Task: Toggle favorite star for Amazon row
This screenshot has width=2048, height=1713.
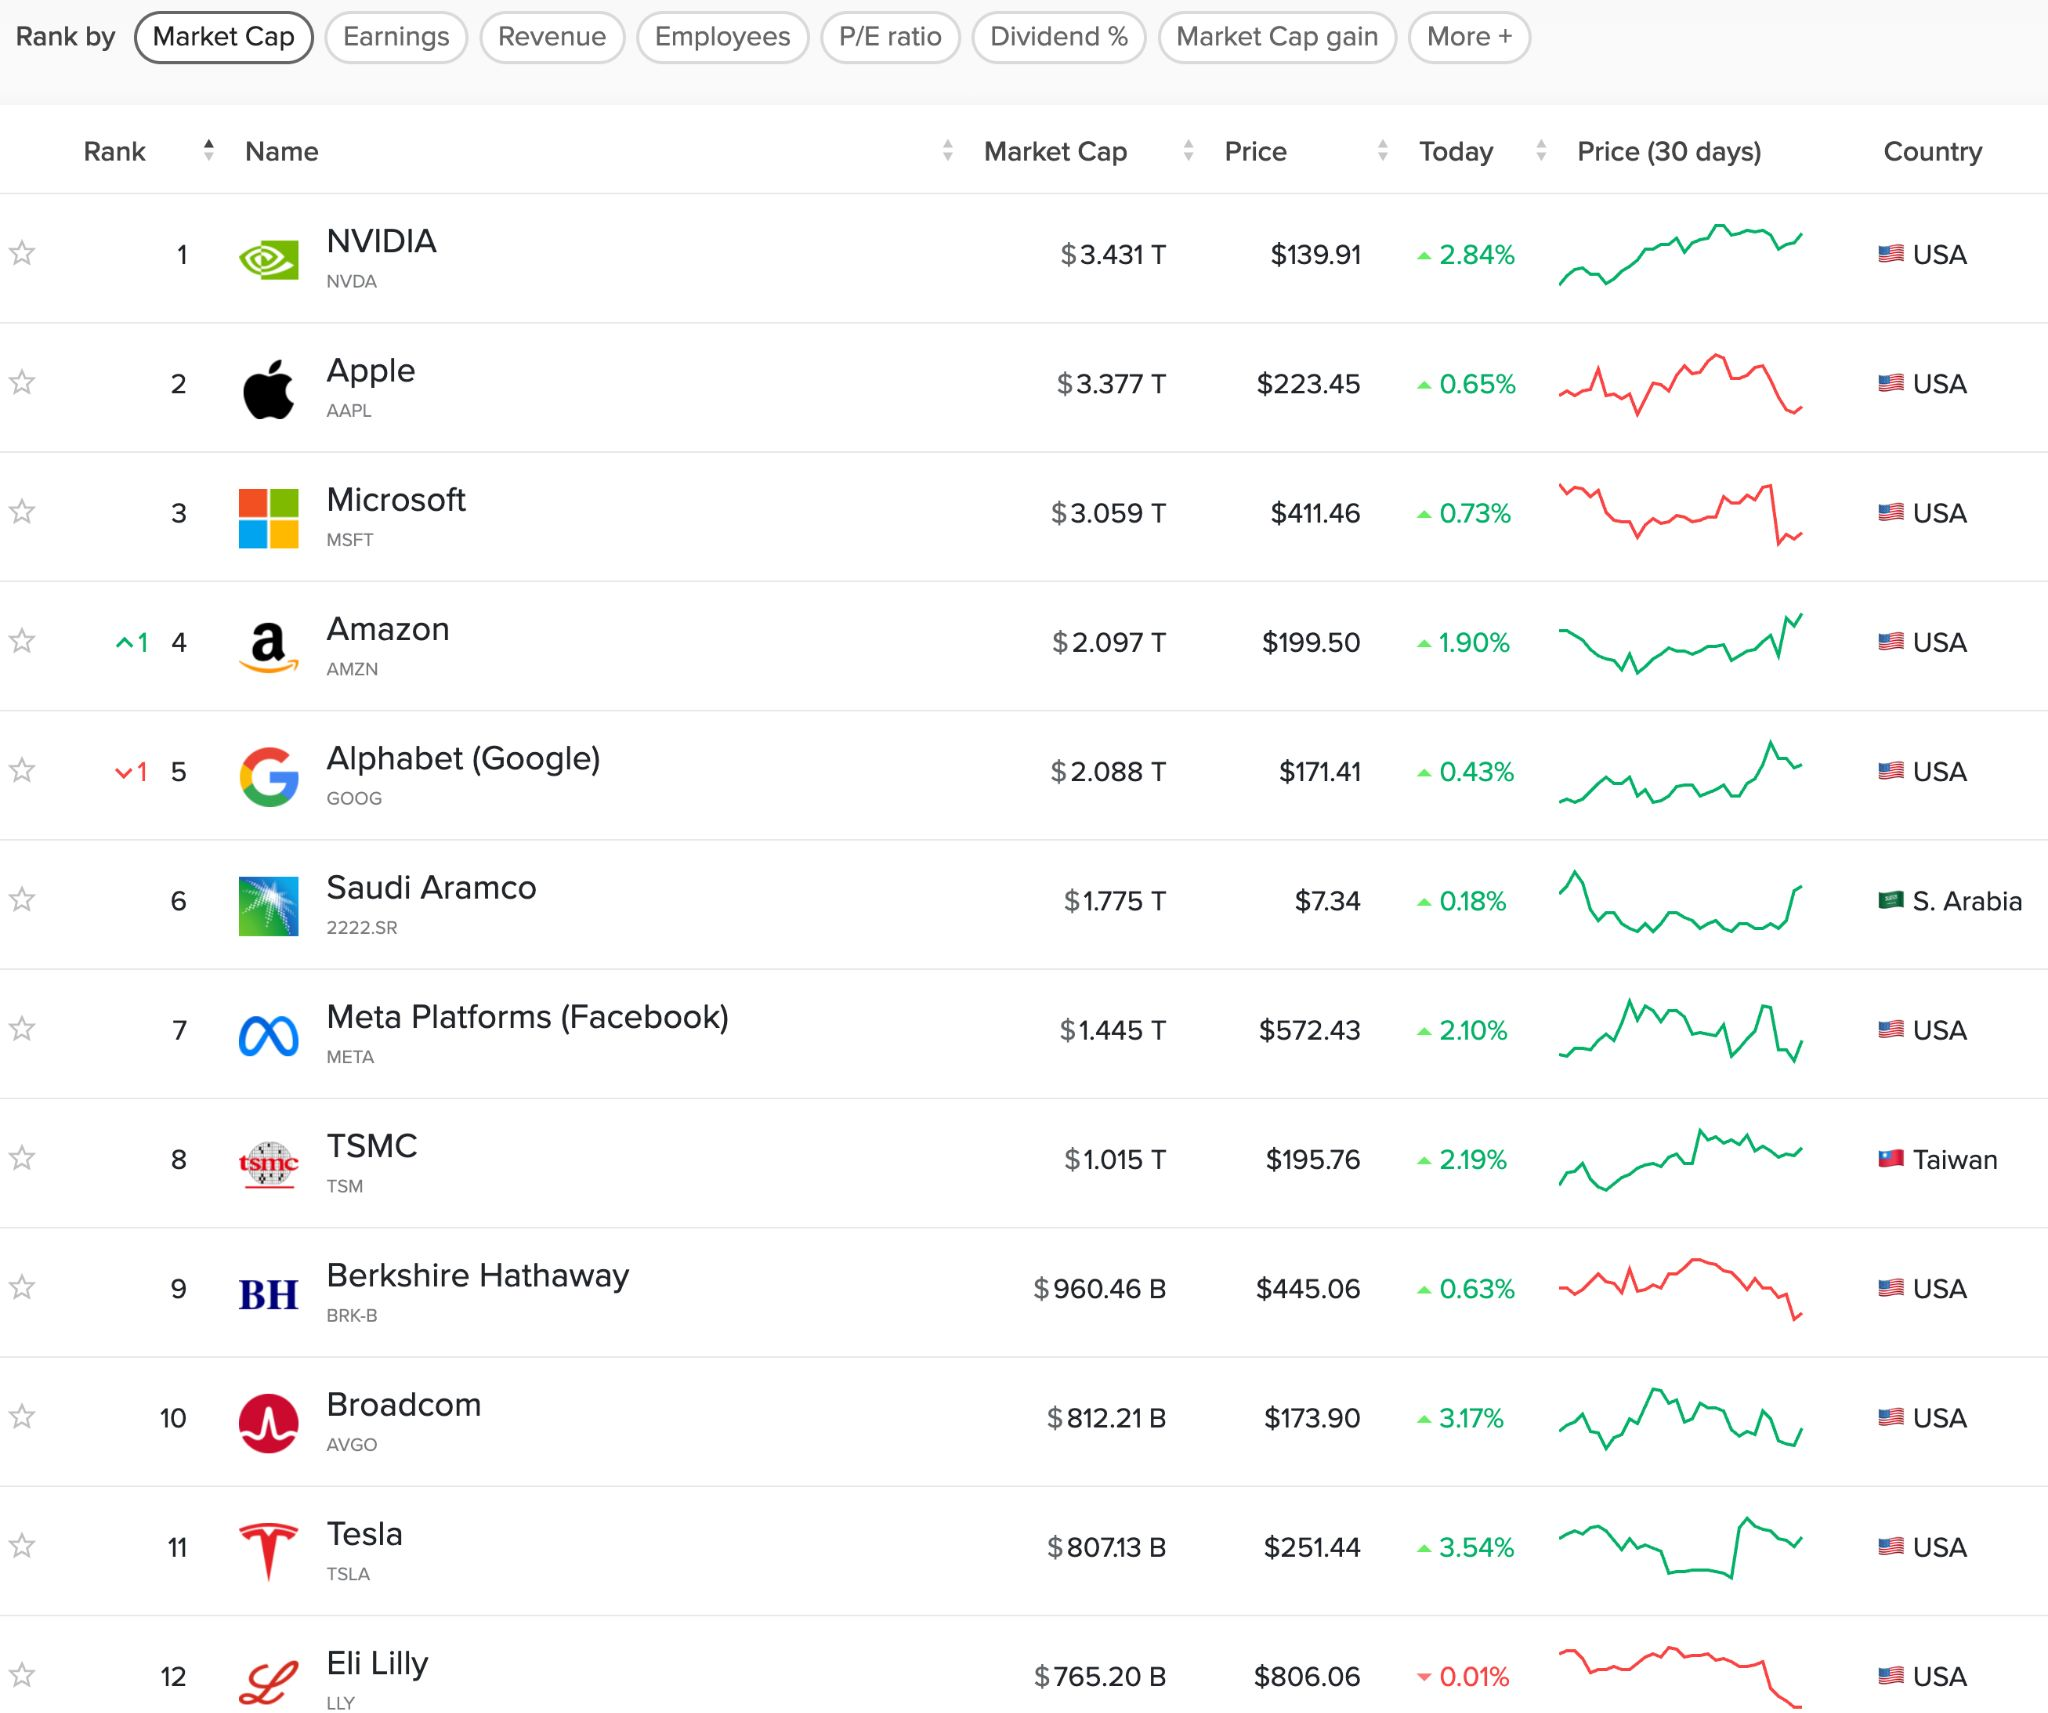Action: click(22, 640)
